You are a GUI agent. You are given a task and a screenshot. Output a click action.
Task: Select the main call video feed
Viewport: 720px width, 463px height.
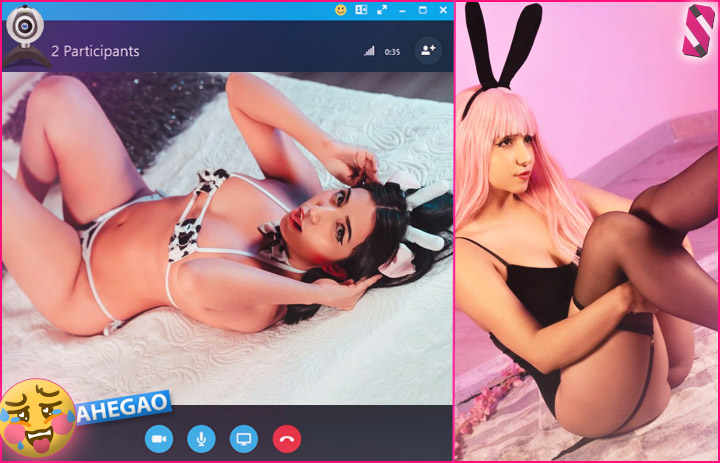click(227, 238)
